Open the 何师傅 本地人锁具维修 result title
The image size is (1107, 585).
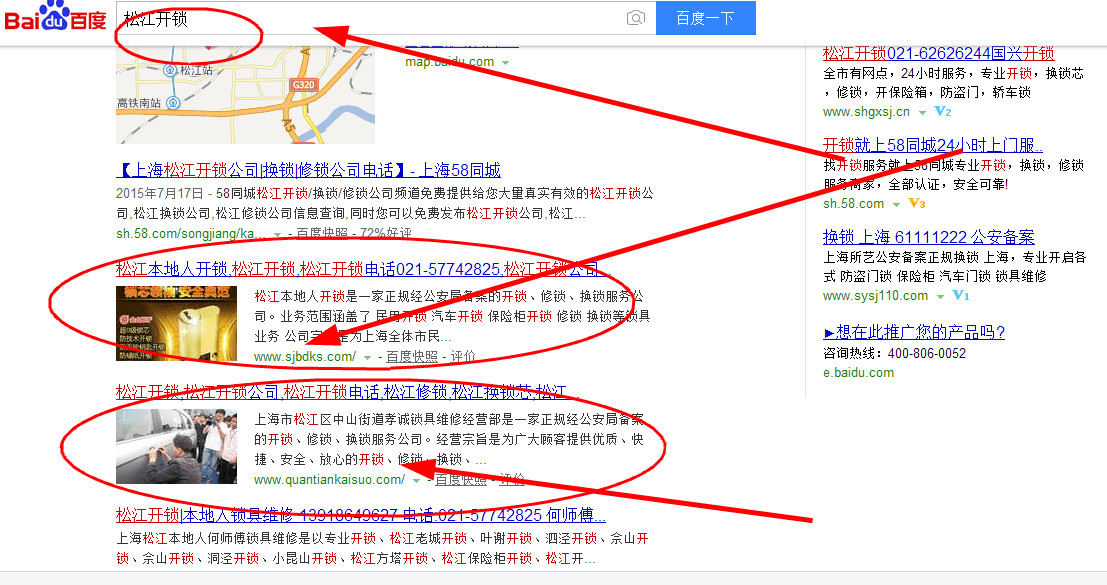361,515
